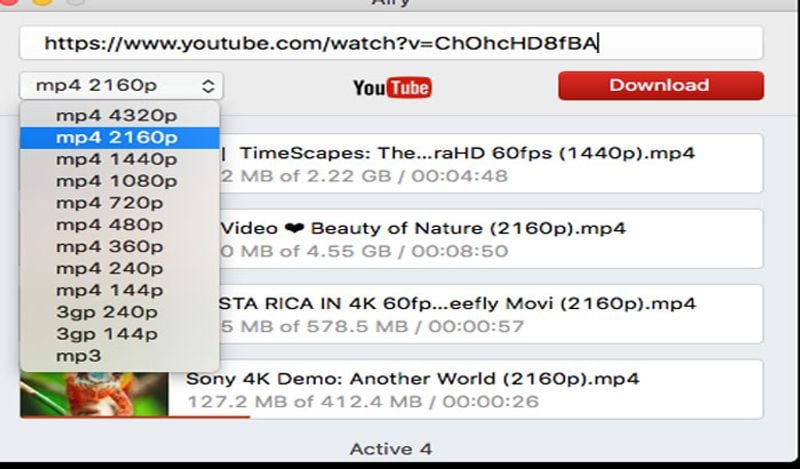Select the COSTA RICA IN 4K download item
Image resolution: width=800 pixels, height=469 pixels.
click(491, 314)
